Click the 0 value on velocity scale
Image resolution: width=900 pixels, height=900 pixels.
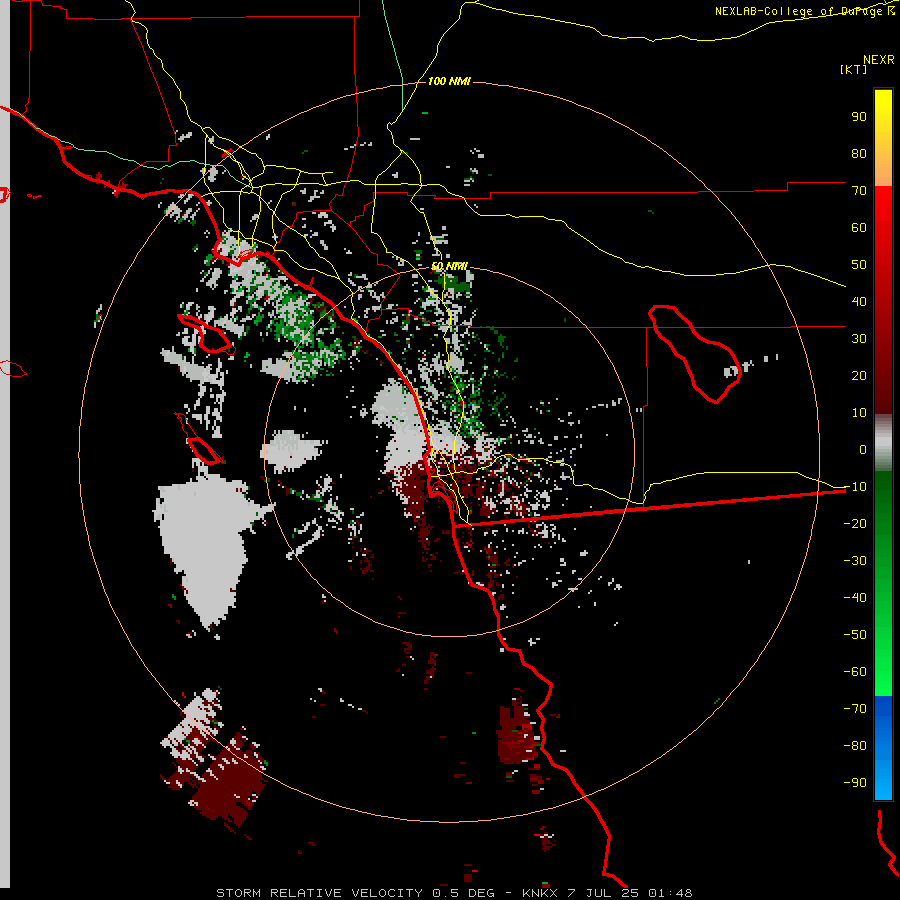[x=863, y=450]
